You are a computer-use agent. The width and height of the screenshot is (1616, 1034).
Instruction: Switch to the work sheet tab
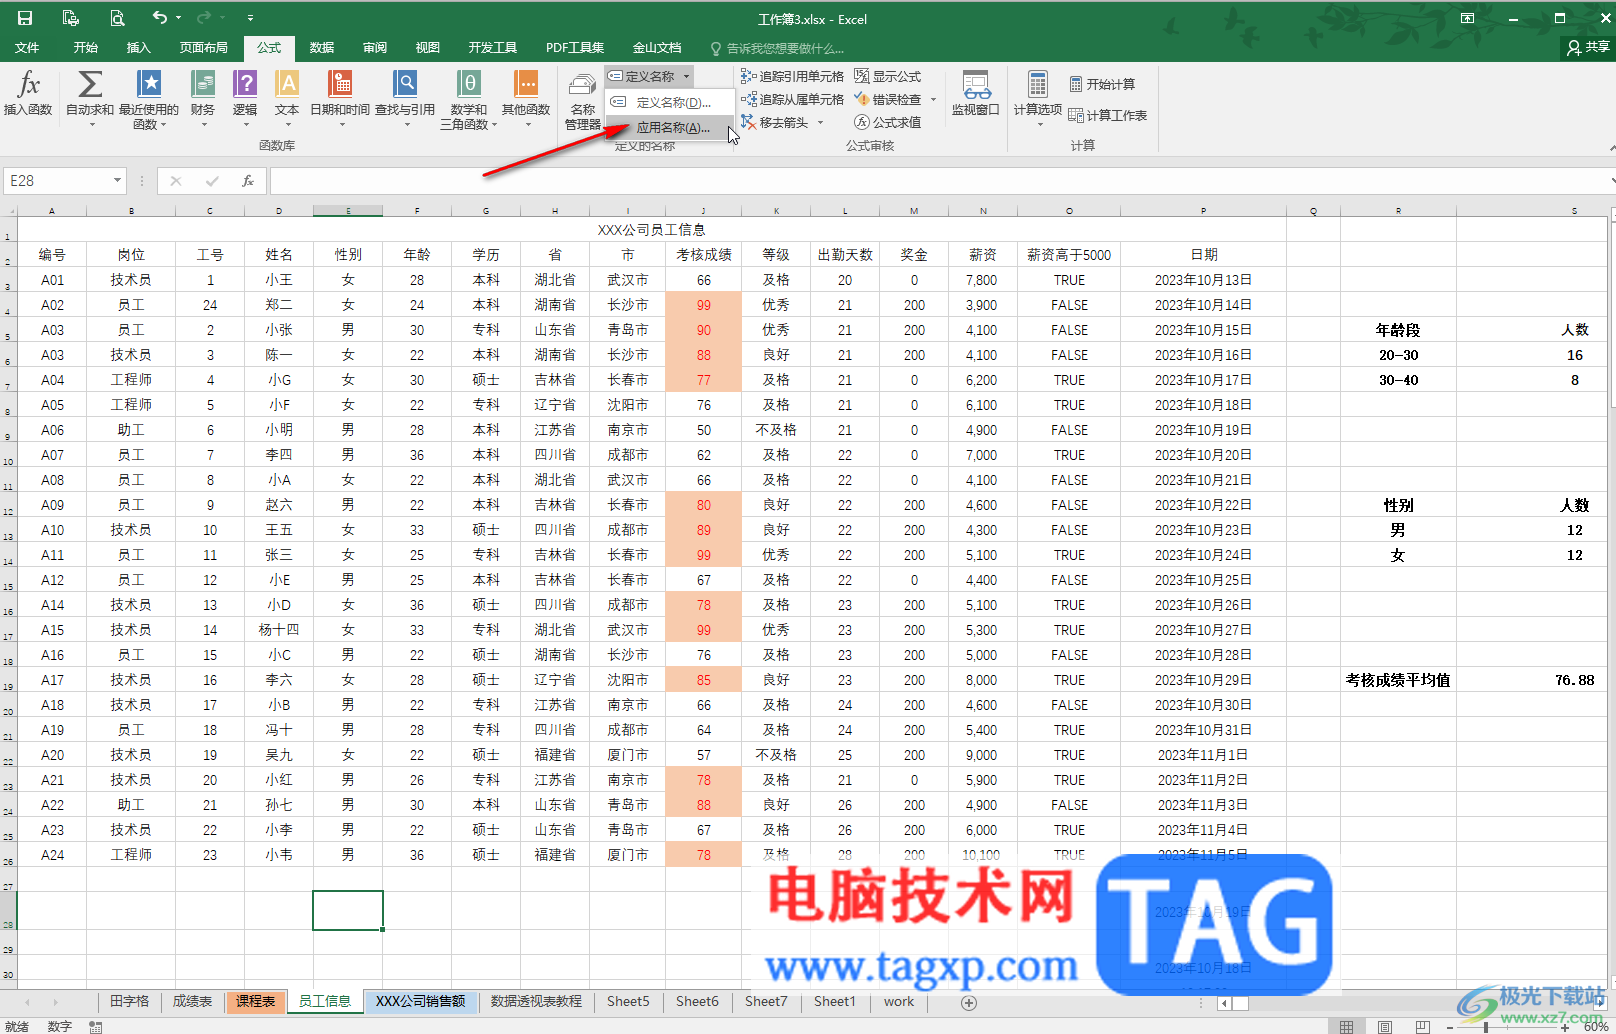pos(899,1001)
